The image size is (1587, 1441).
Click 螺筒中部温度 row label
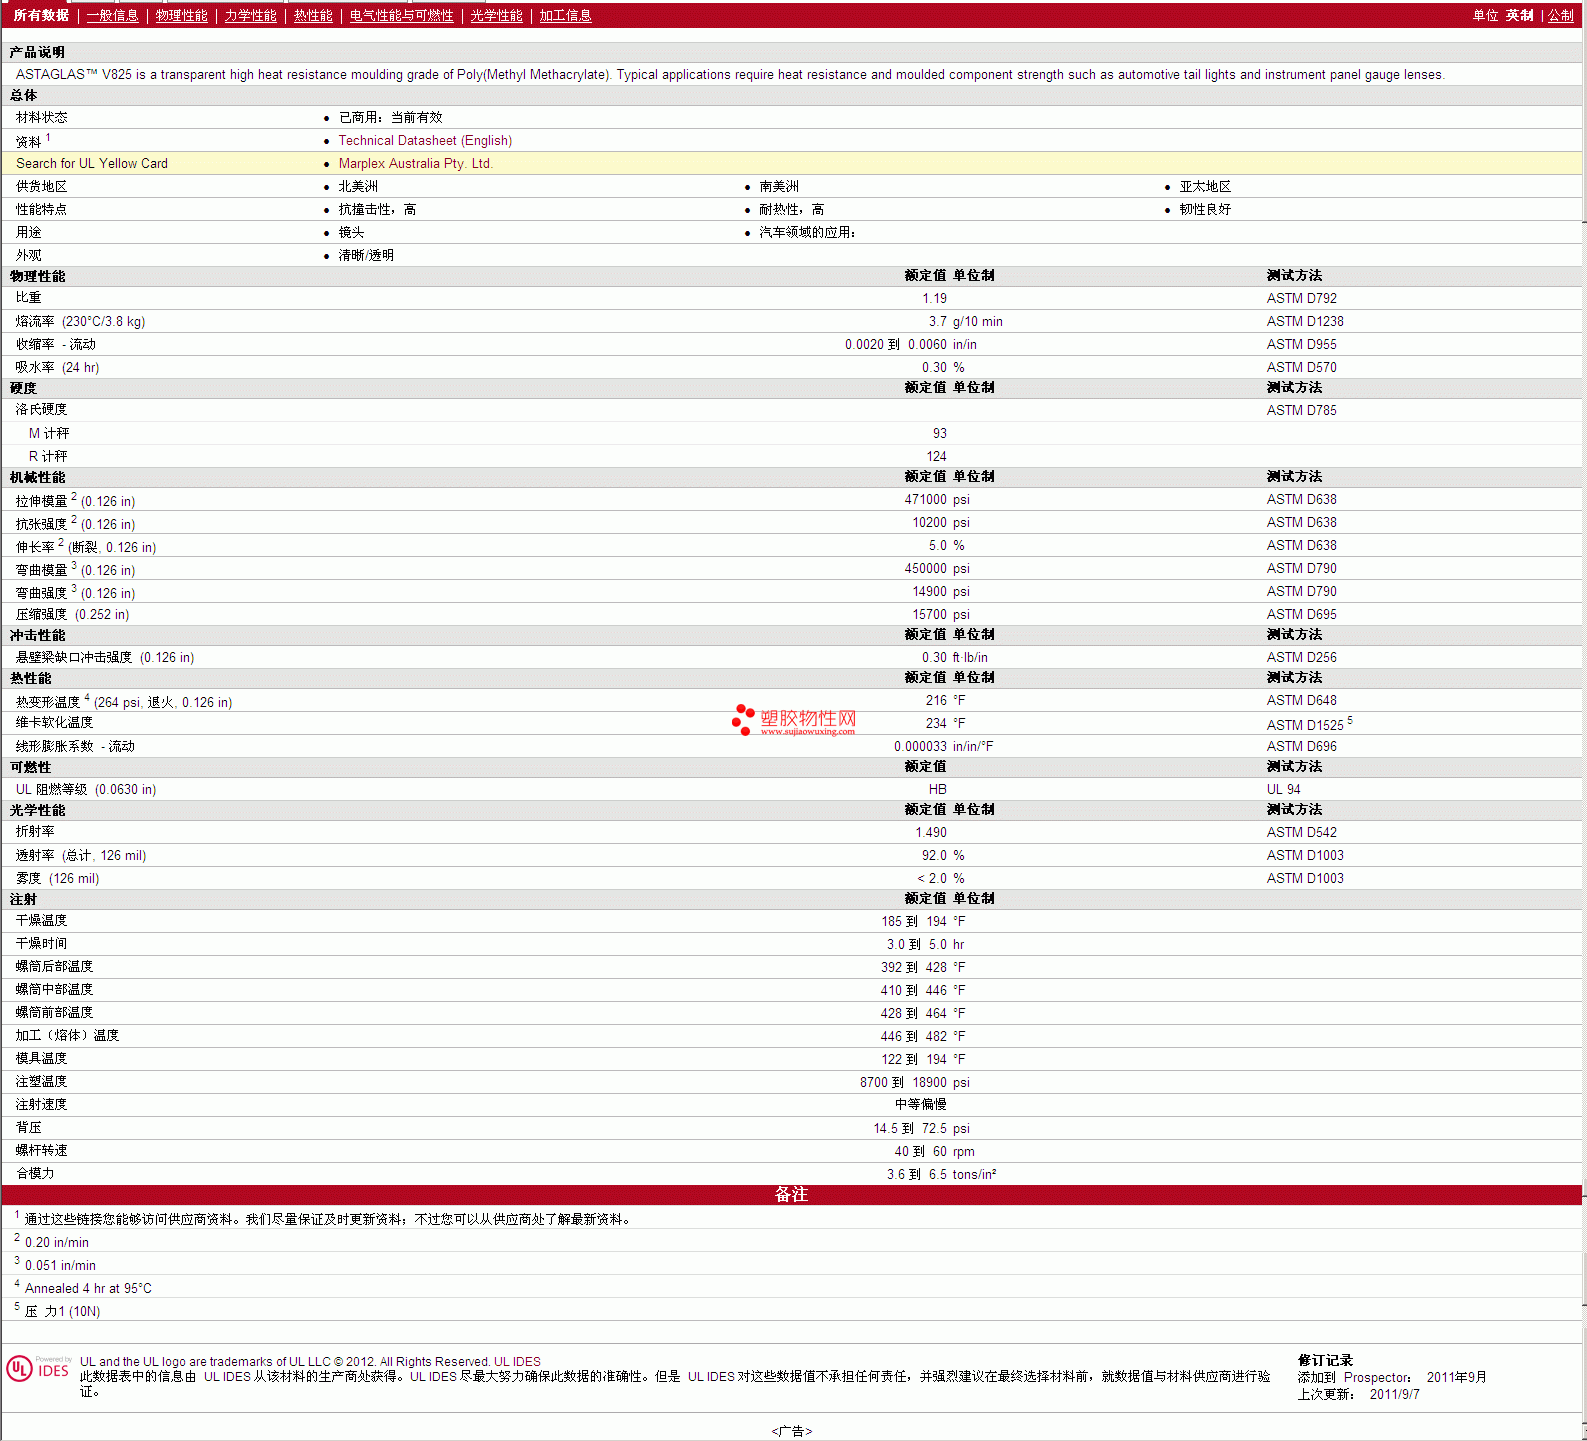54,989
